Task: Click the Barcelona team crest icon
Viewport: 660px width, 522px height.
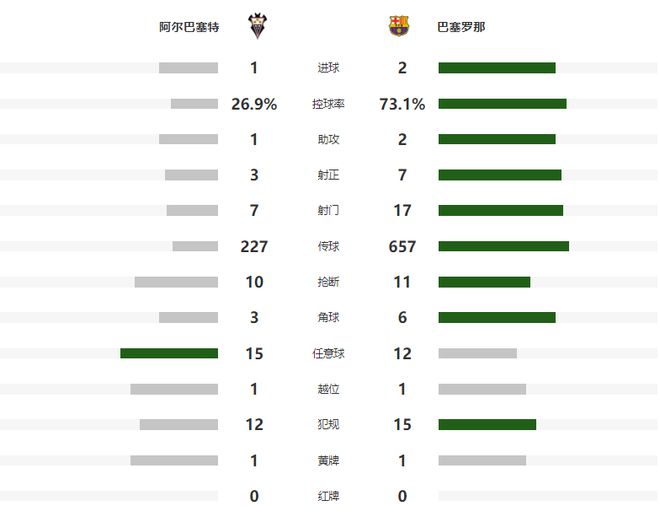Action: click(x=399, y=27)
